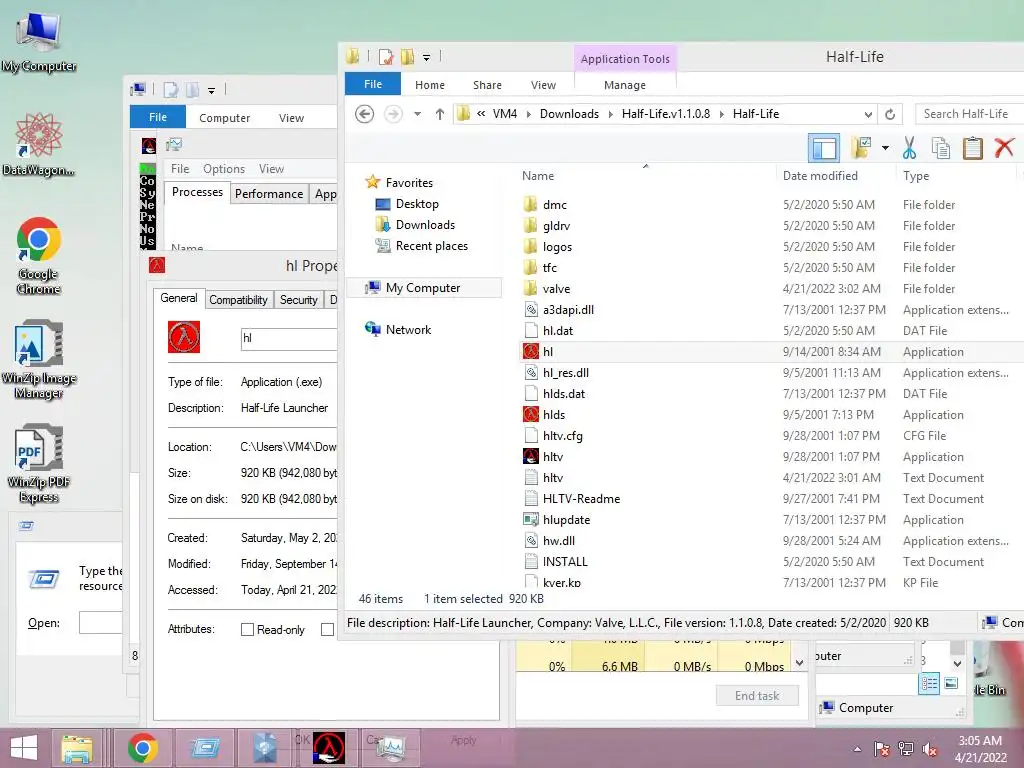Select Recent places under Favorites
This screenshot has width=1024, height=768.
click(x=432, y=246)
